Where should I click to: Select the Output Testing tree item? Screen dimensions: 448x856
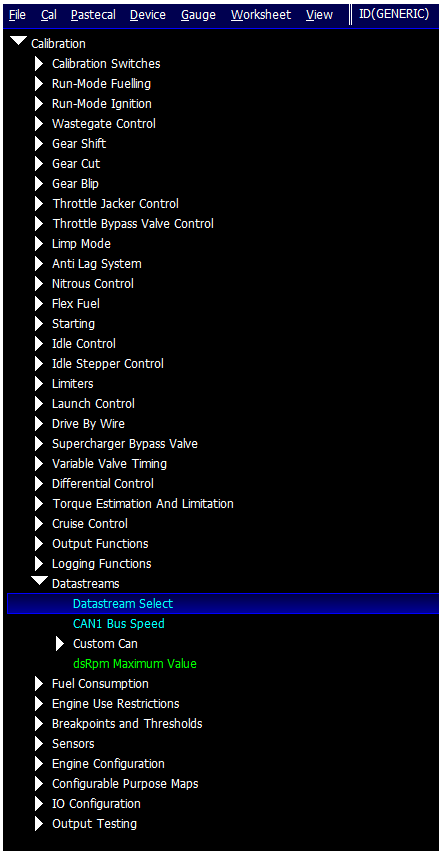94,824
